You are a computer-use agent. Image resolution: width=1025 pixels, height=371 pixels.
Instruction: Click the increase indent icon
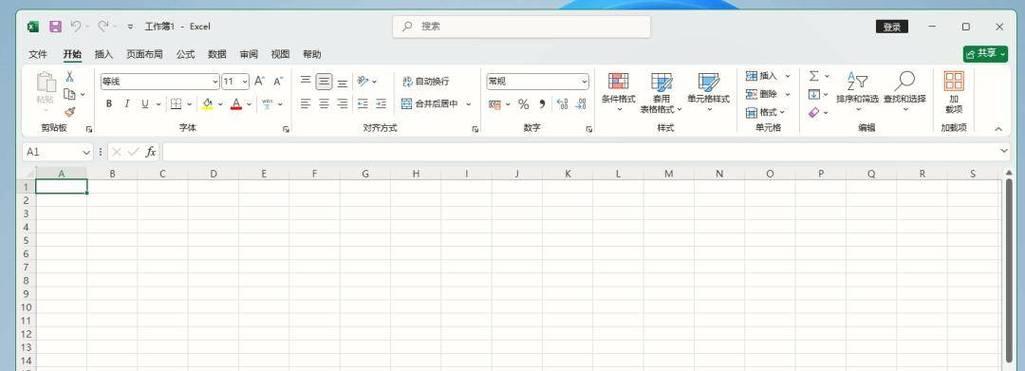click(381, 103)
